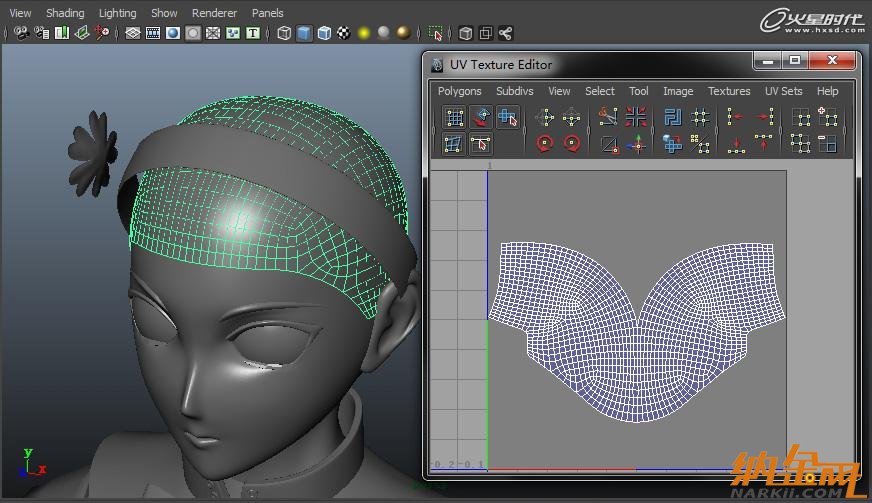Toggle textured display checker icon
This screenshot has width=872, height=503.
344,33
